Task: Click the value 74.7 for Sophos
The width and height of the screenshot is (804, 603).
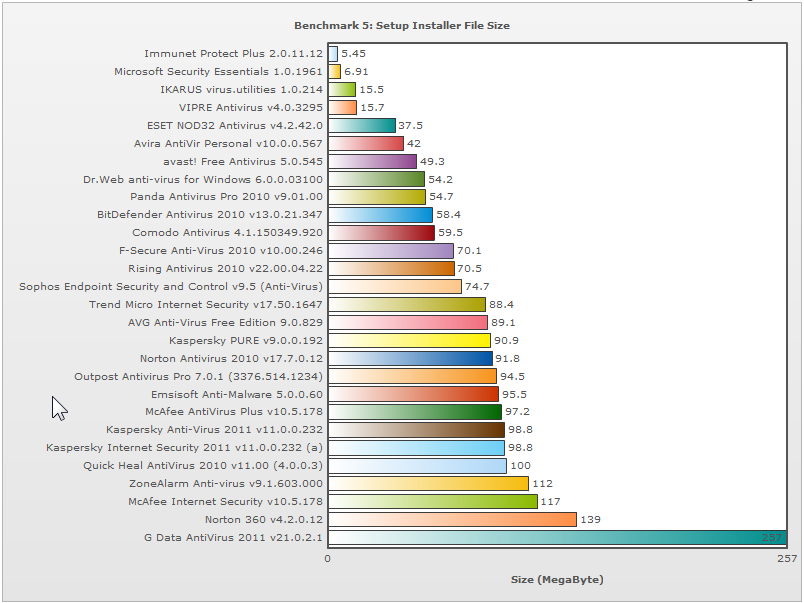Action: pyautogui.click(x=477, y=286)
